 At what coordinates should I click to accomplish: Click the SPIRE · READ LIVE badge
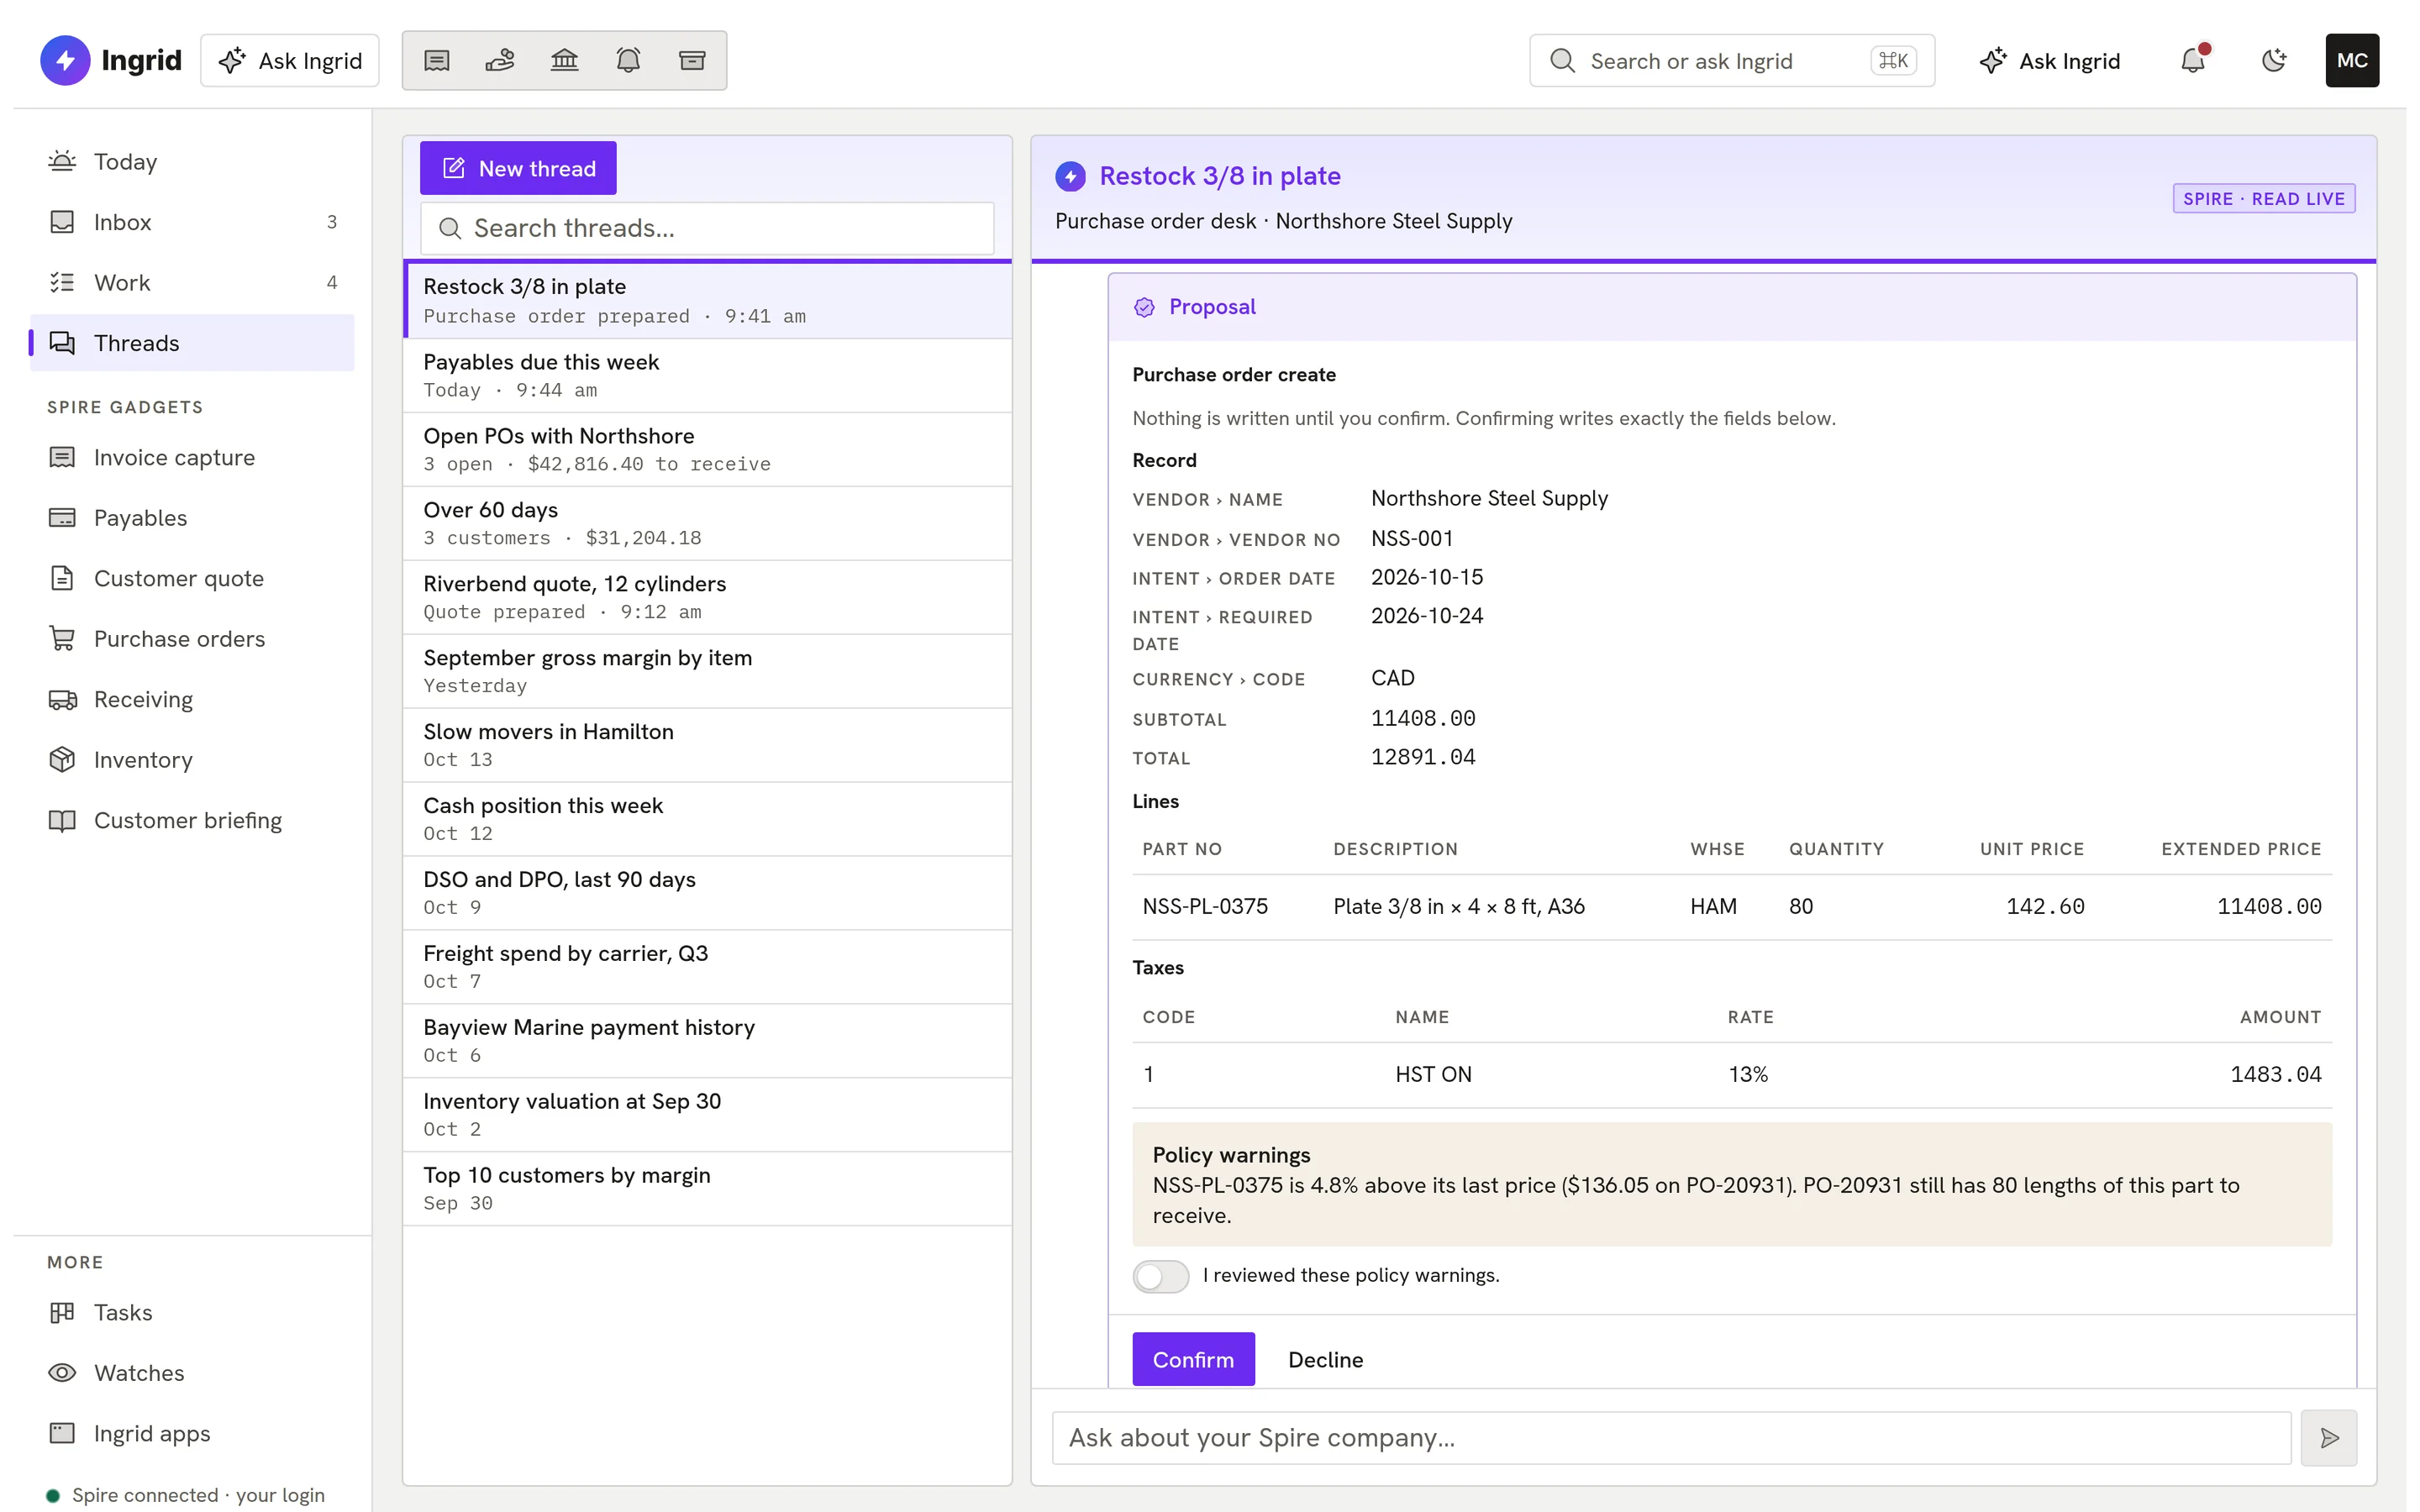(x=2264, y=199)
